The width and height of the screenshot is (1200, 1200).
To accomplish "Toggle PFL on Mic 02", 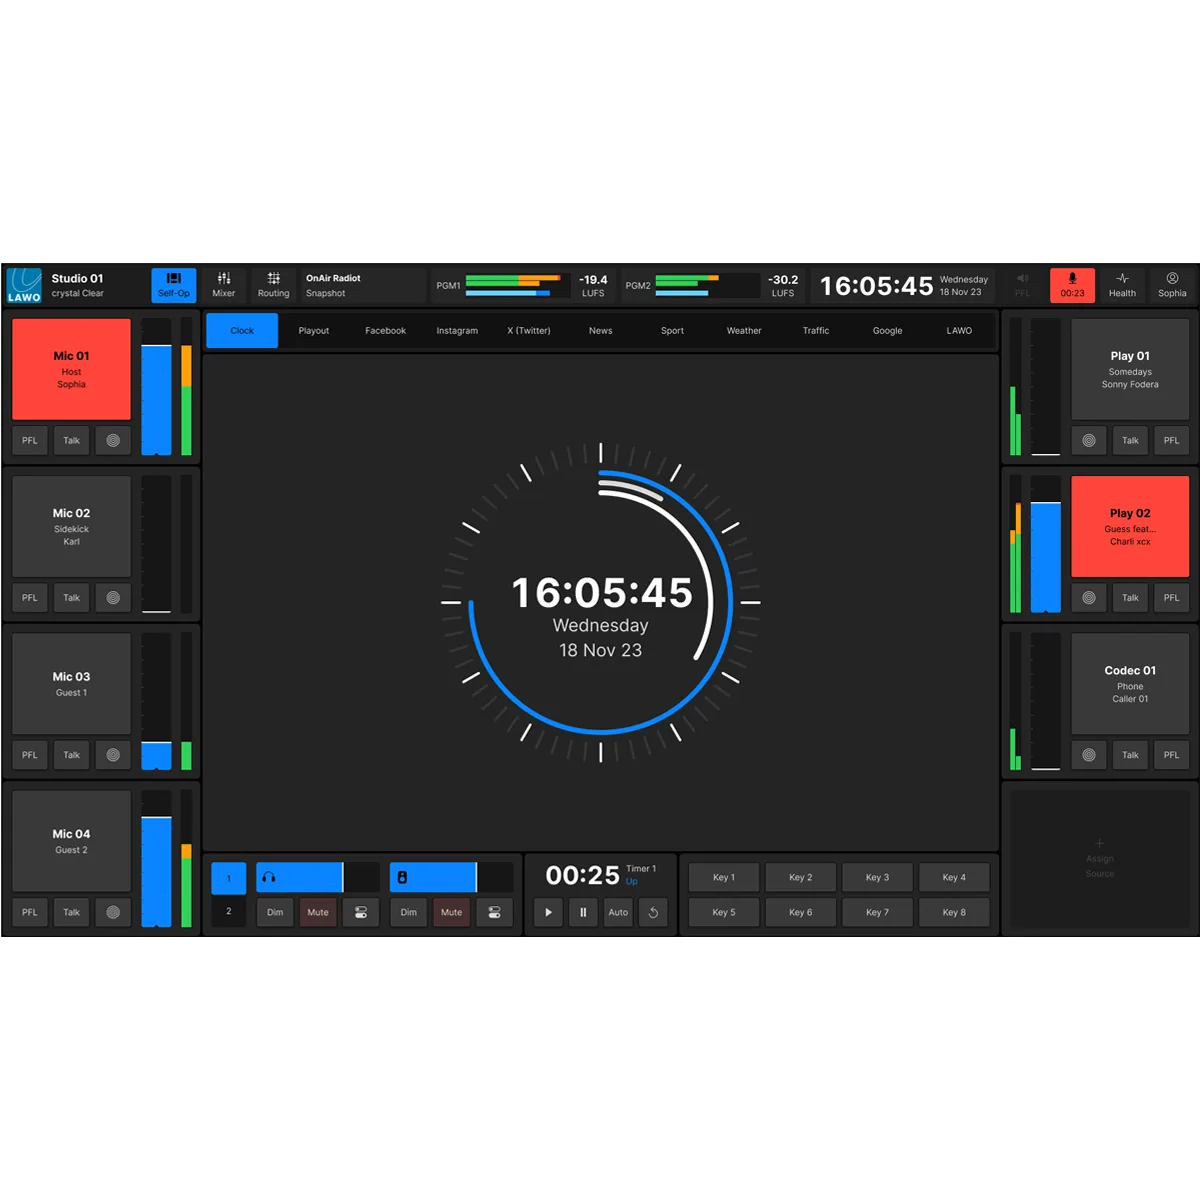I will 30,598.
